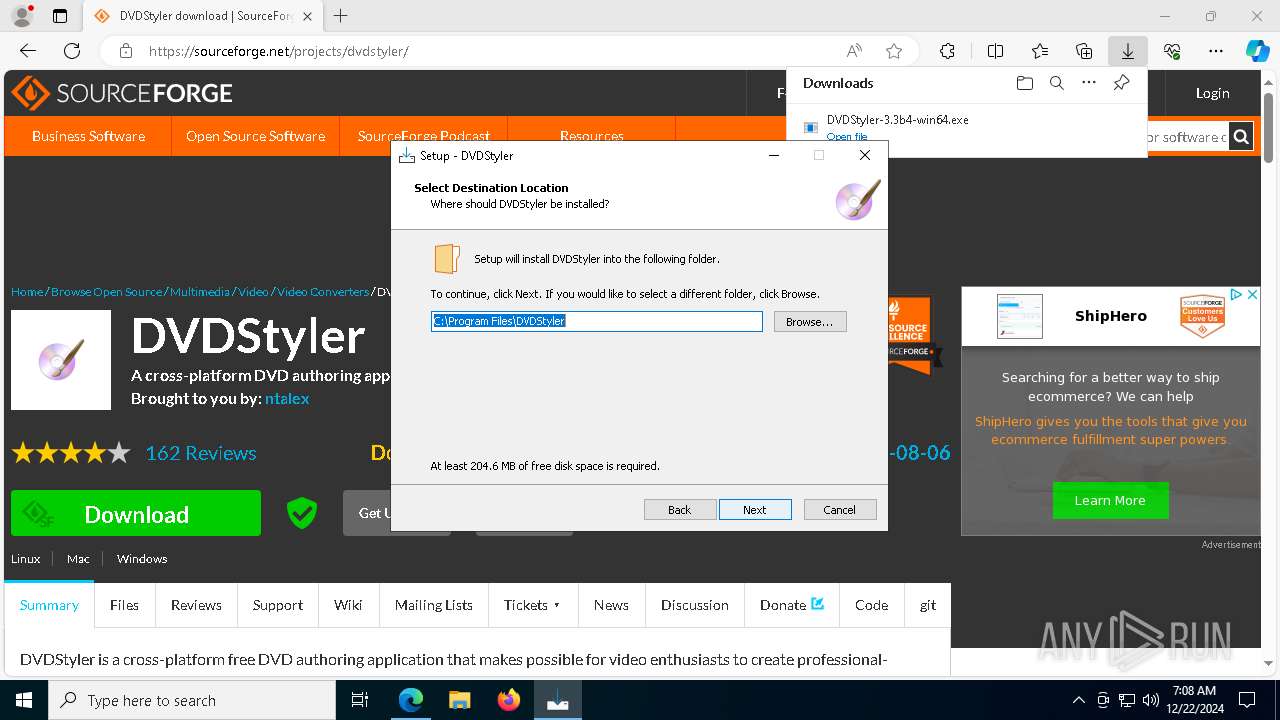This screenshot has width=1280, height=720.
Task: Open 162 Reviews link
Action: pos(201,453)
